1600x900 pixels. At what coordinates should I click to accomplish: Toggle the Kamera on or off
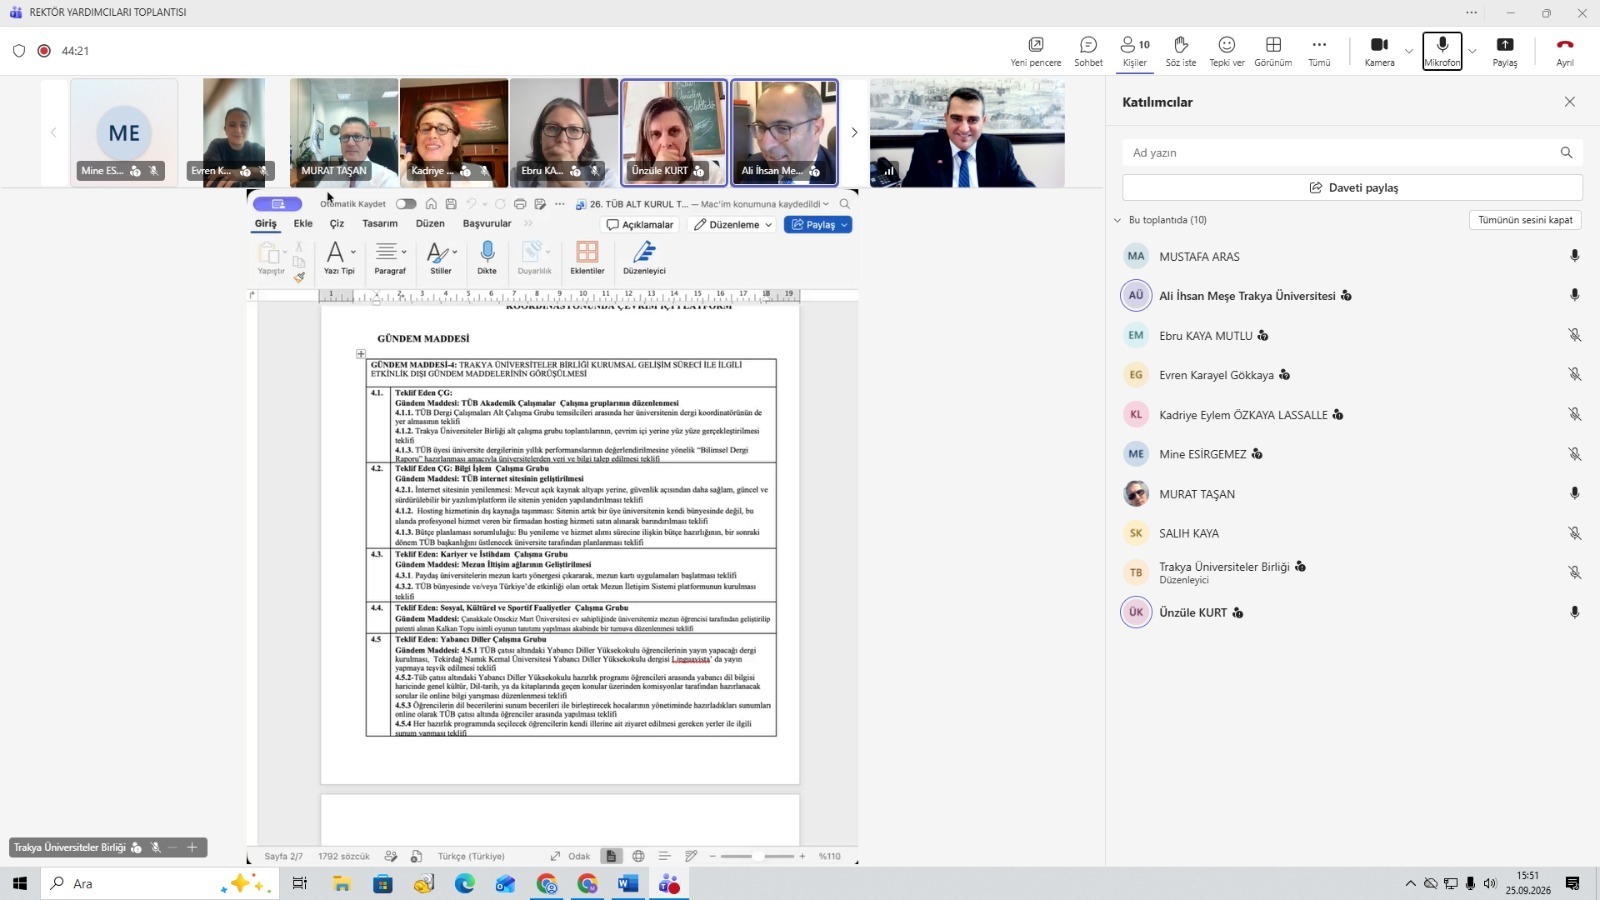(x=1379, y=51)
